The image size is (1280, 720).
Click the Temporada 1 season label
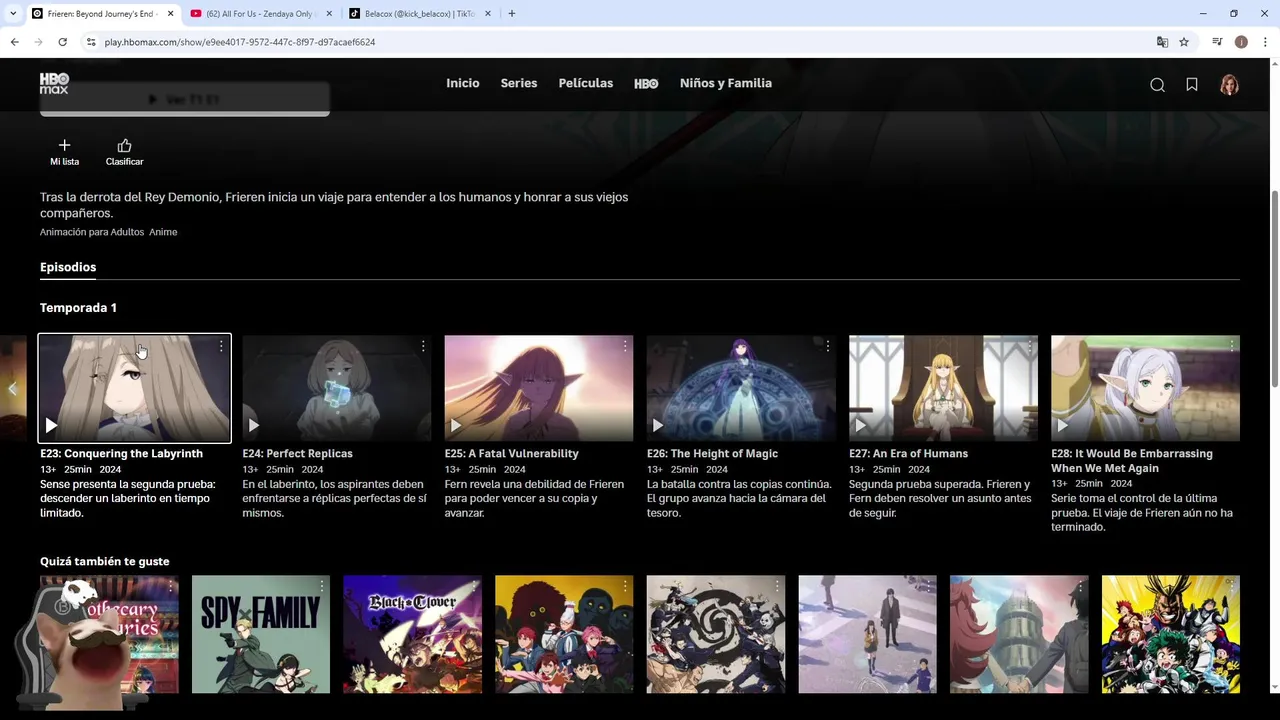coord(78,308)
